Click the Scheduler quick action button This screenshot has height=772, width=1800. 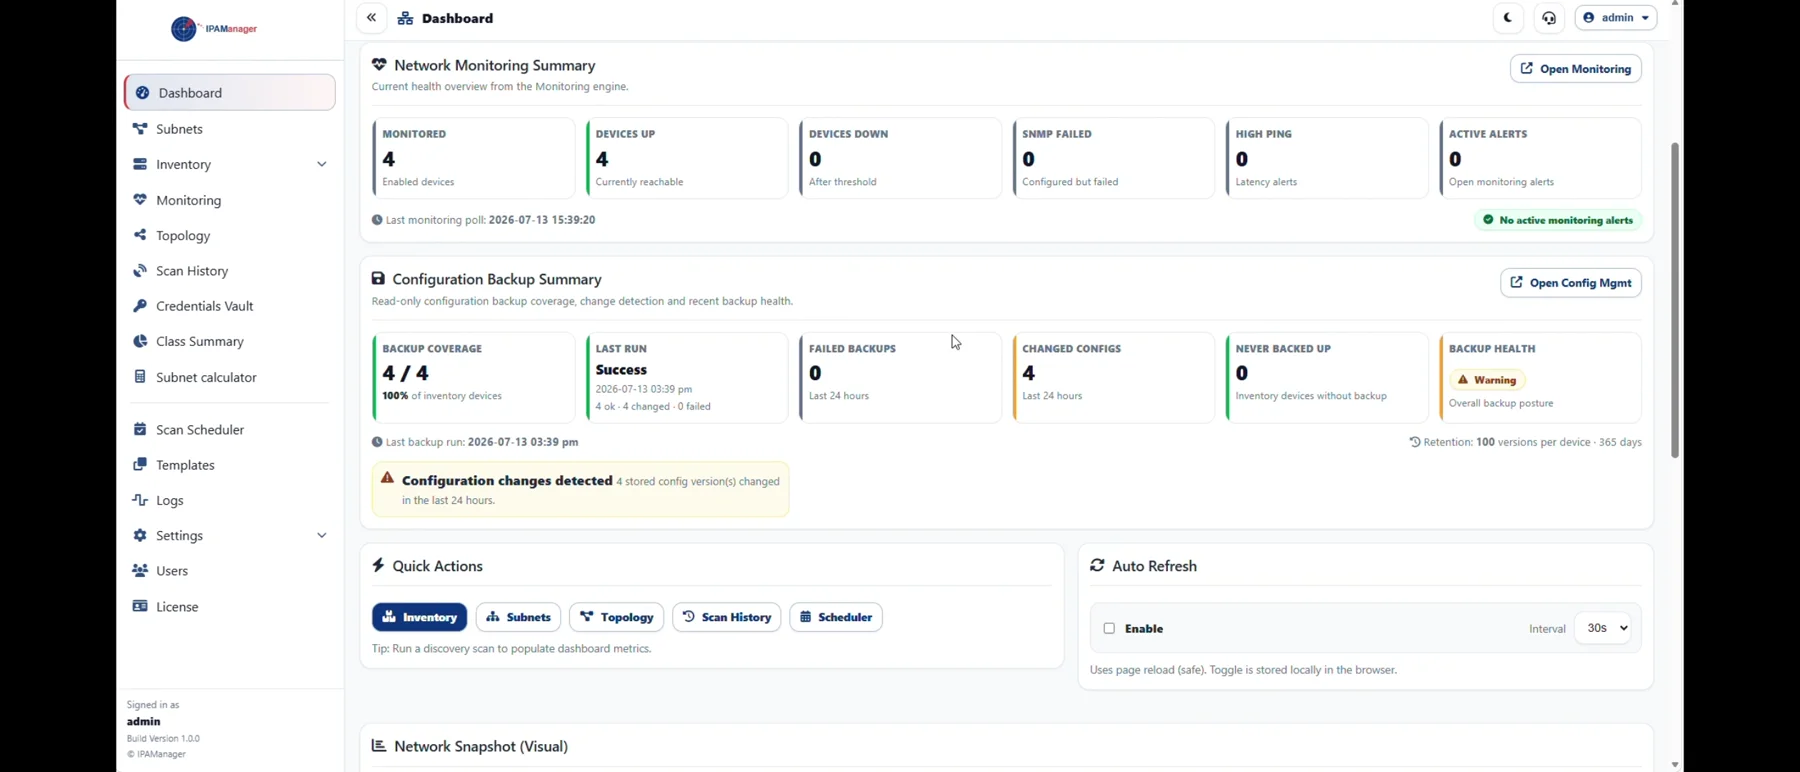[x=836, y=617]
